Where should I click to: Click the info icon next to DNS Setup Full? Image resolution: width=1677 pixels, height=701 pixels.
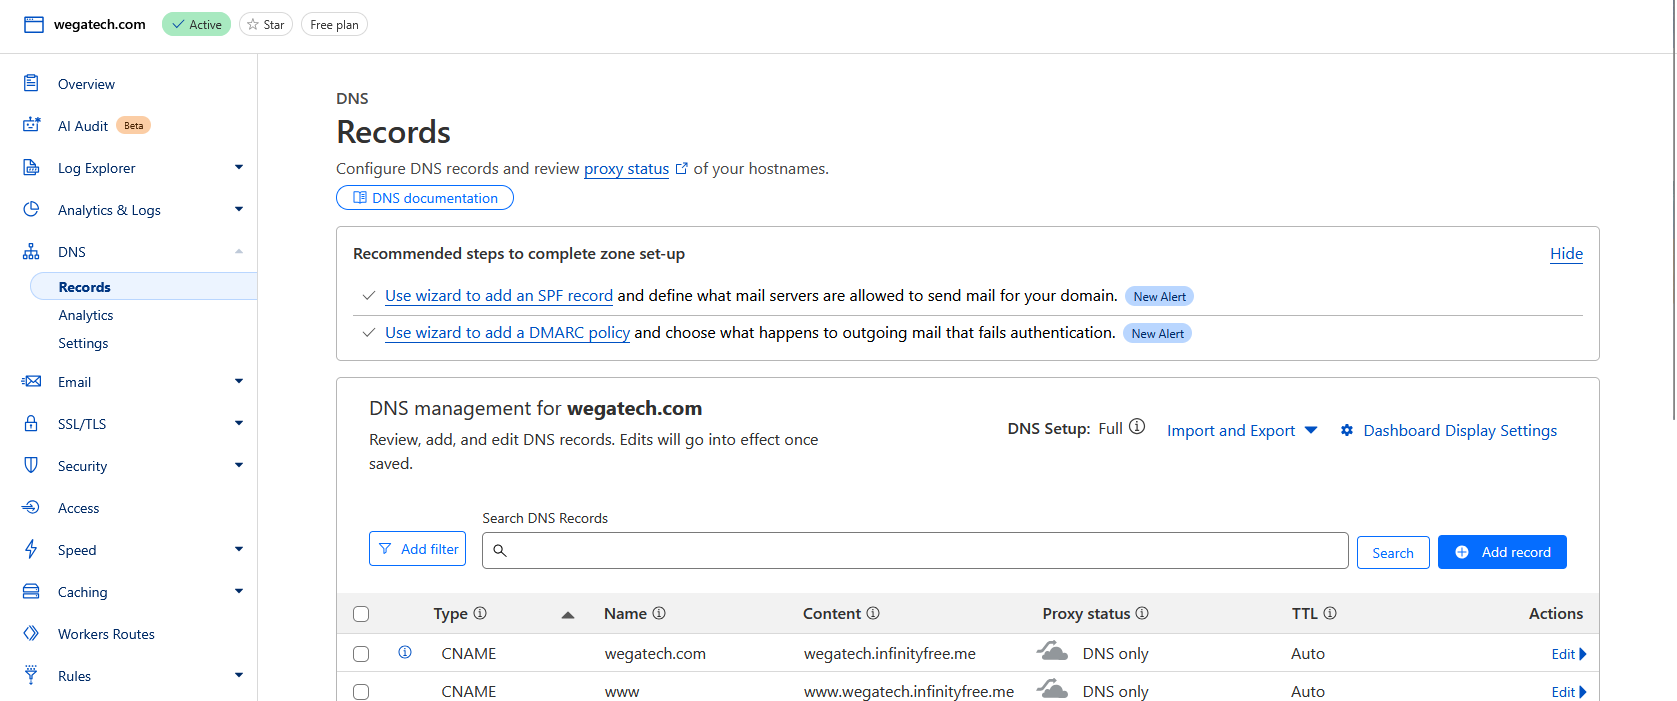[x=1137, y=427]
